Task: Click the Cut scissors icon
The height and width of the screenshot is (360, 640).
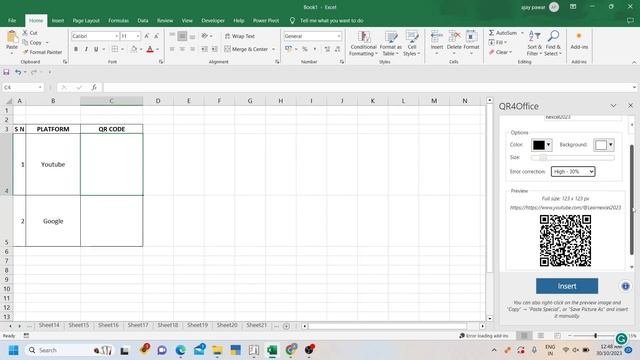Action: tap(25, 33)
